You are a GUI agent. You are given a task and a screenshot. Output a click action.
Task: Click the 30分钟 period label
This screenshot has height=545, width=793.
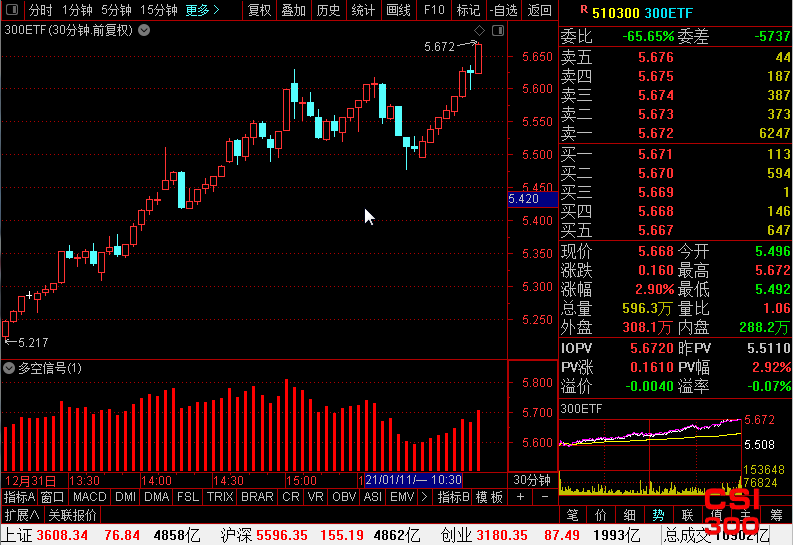(x=532, y=480)
